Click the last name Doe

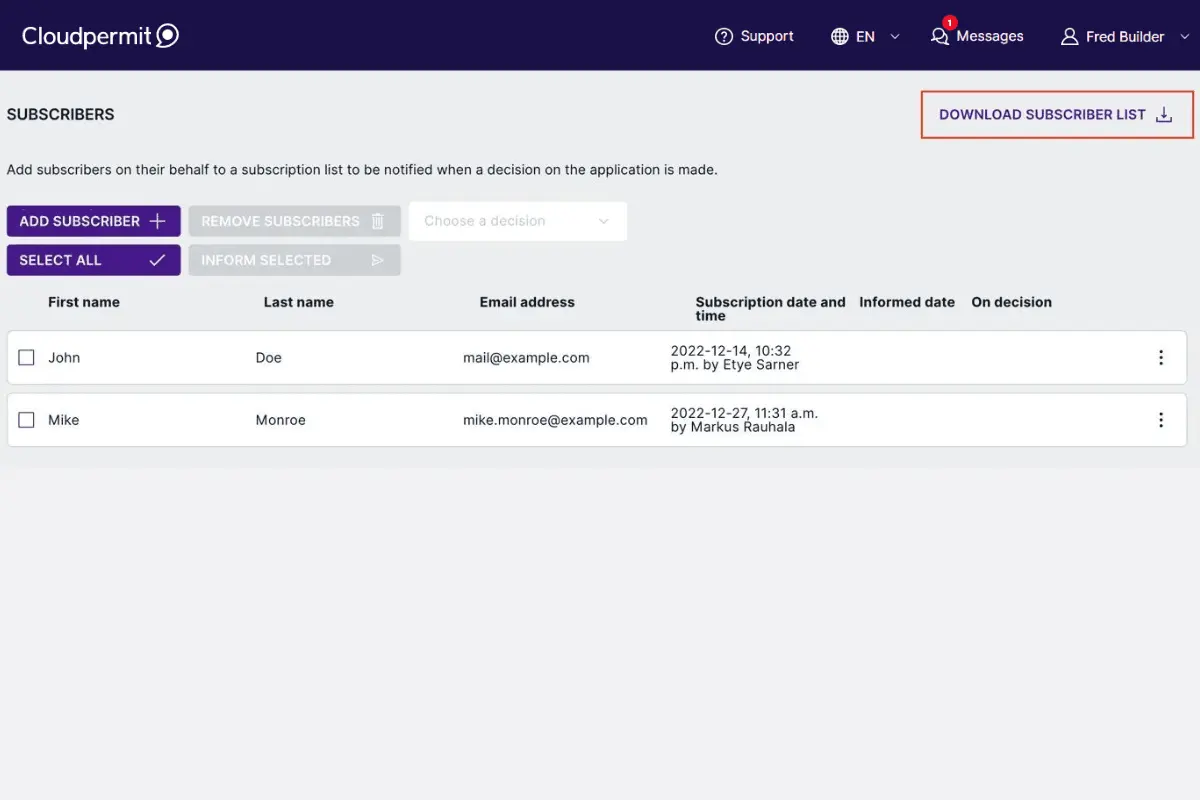[269, 358]
